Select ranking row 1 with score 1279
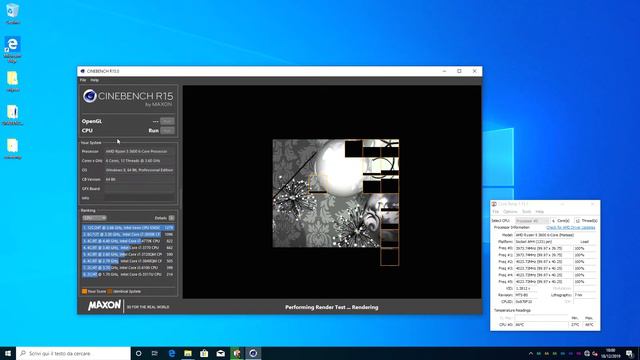Image resolution: width=640 pixels, height=360 pixels. tap(128, 228)
